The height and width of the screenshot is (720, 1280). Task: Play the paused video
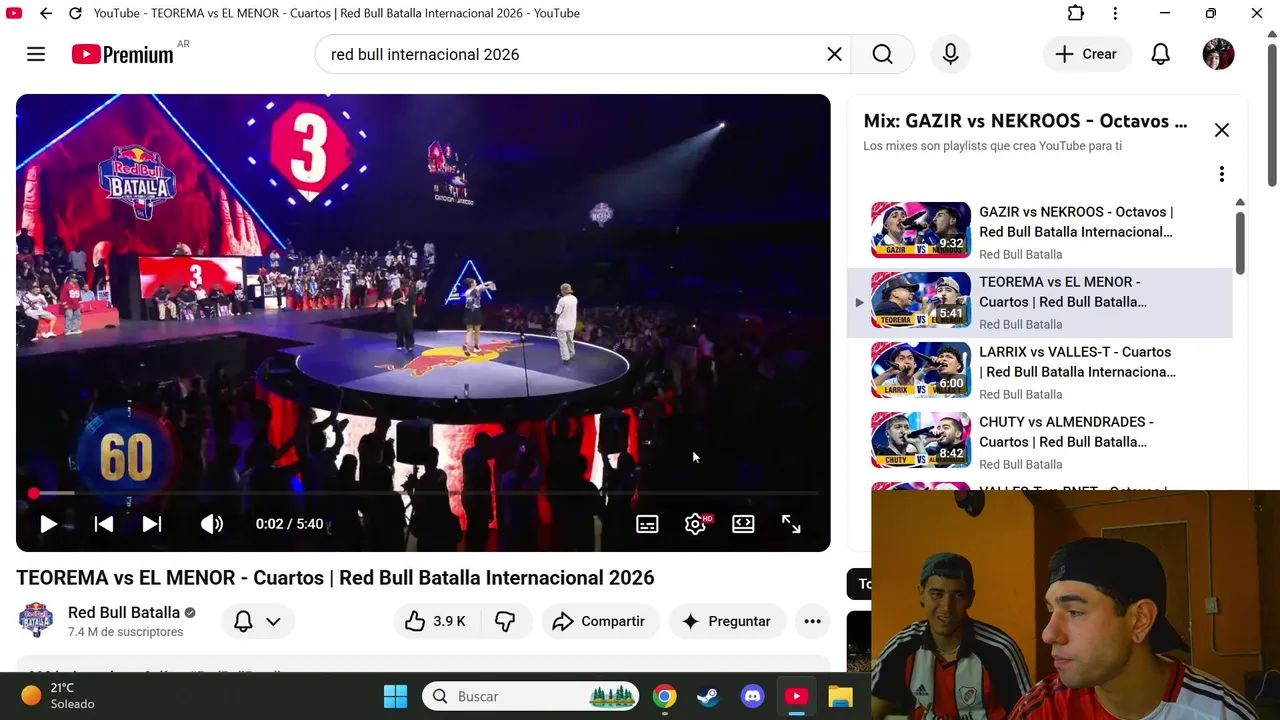click(48, 524)
